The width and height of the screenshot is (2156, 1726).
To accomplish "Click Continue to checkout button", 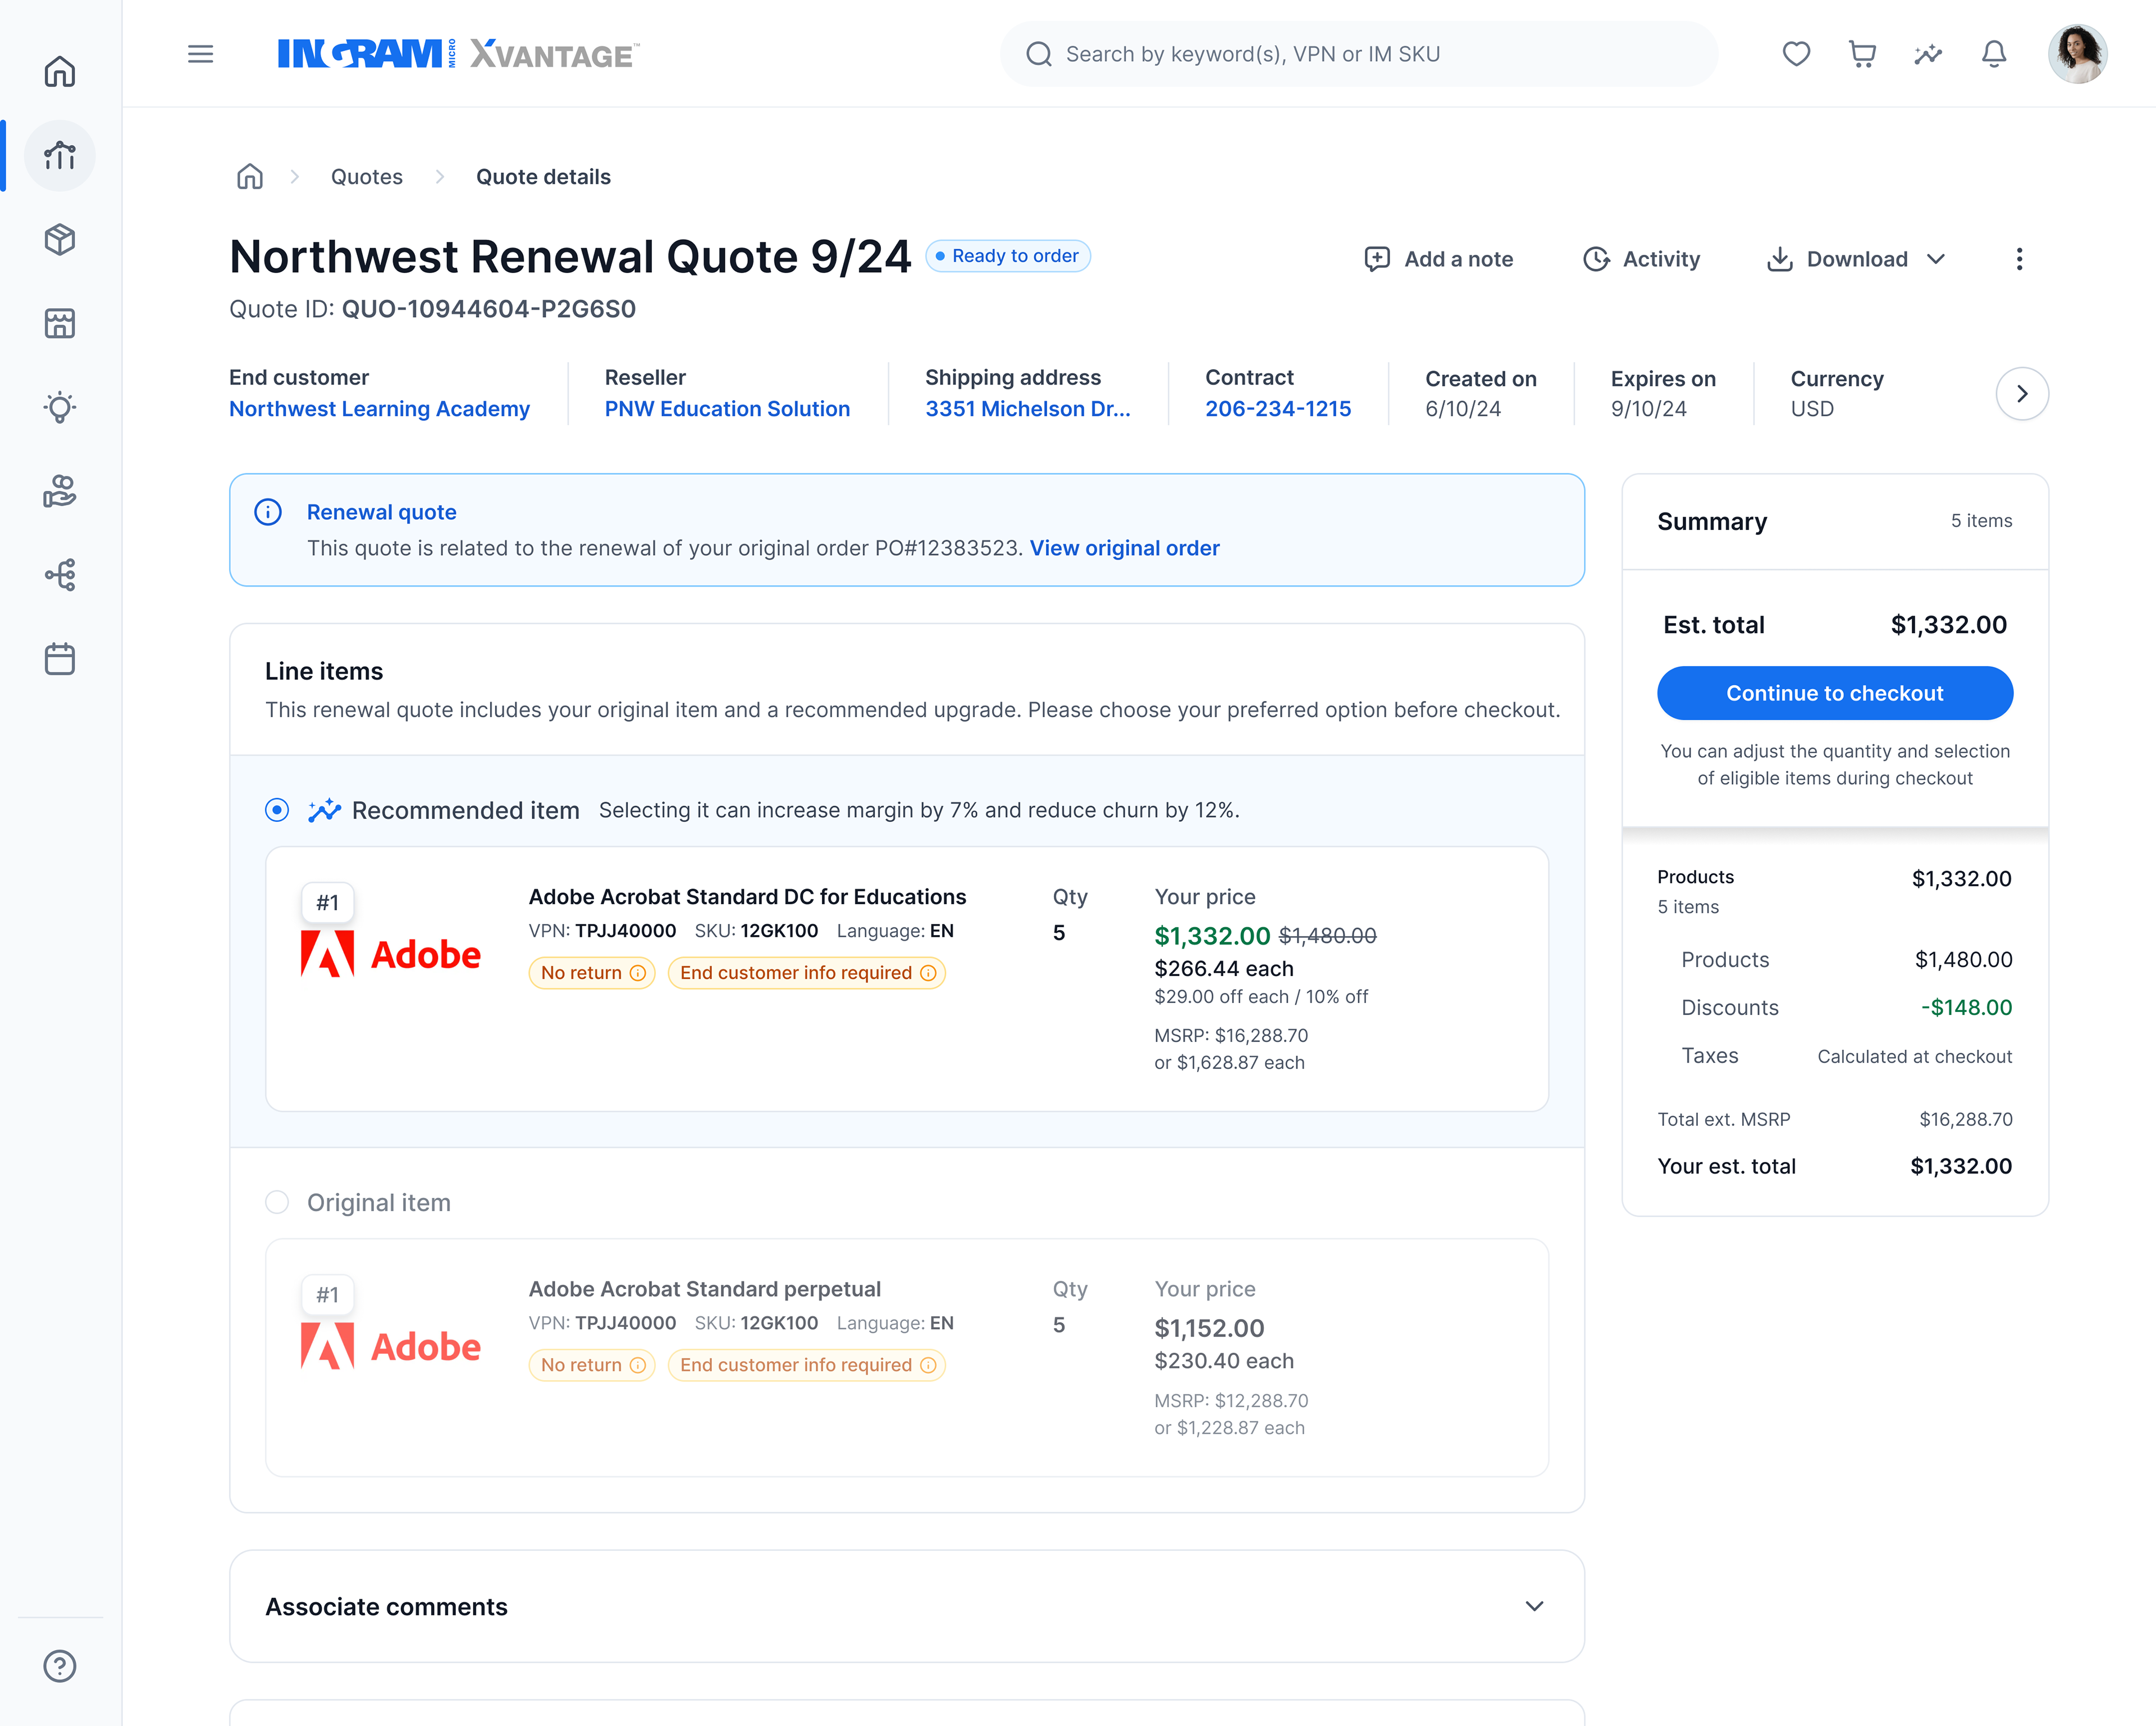I will 1834,693.
